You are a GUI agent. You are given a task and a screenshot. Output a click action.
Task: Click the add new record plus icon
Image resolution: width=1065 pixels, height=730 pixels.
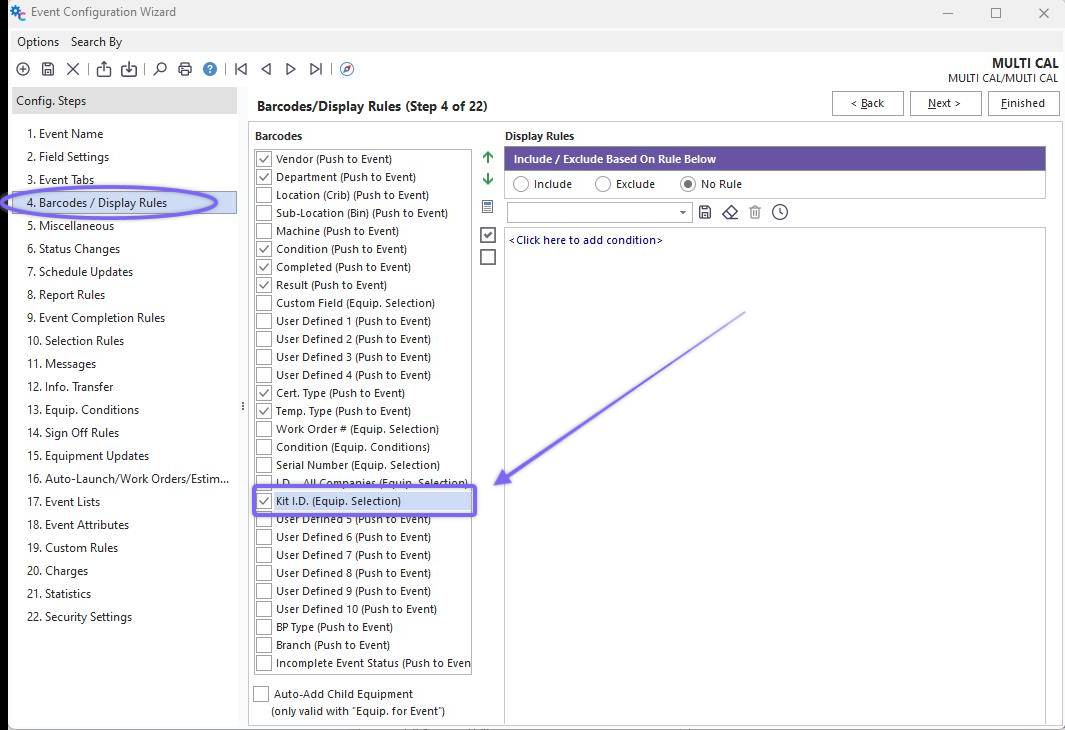pos(23,69)
